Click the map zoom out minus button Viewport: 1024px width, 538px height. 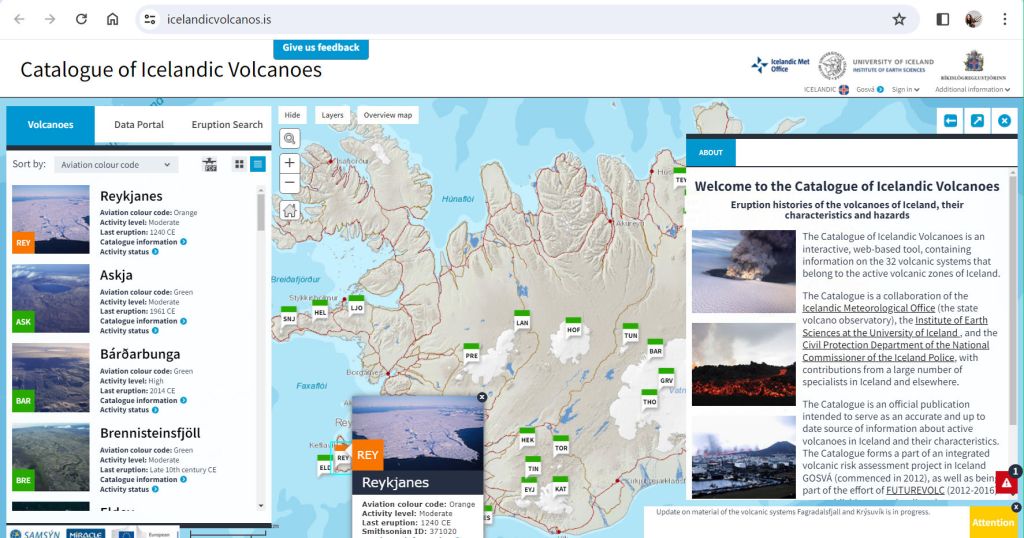click(290, 183)
